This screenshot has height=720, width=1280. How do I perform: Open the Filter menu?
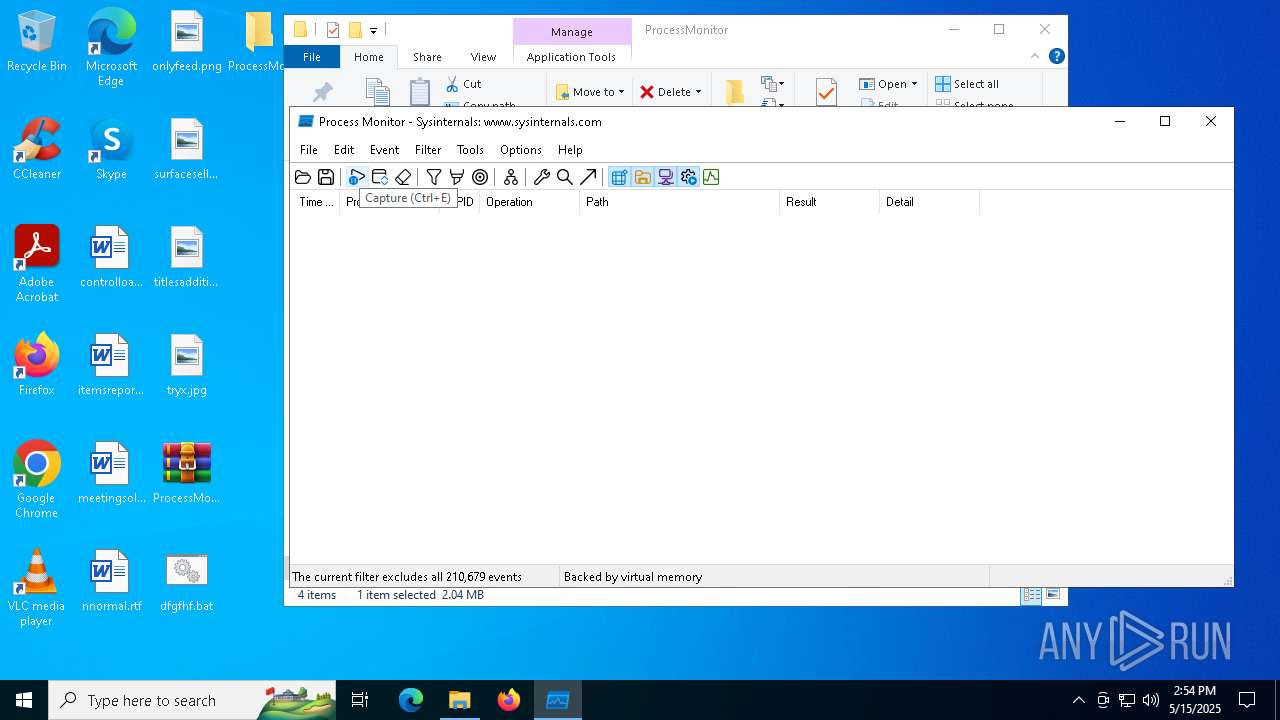[428, 150]
